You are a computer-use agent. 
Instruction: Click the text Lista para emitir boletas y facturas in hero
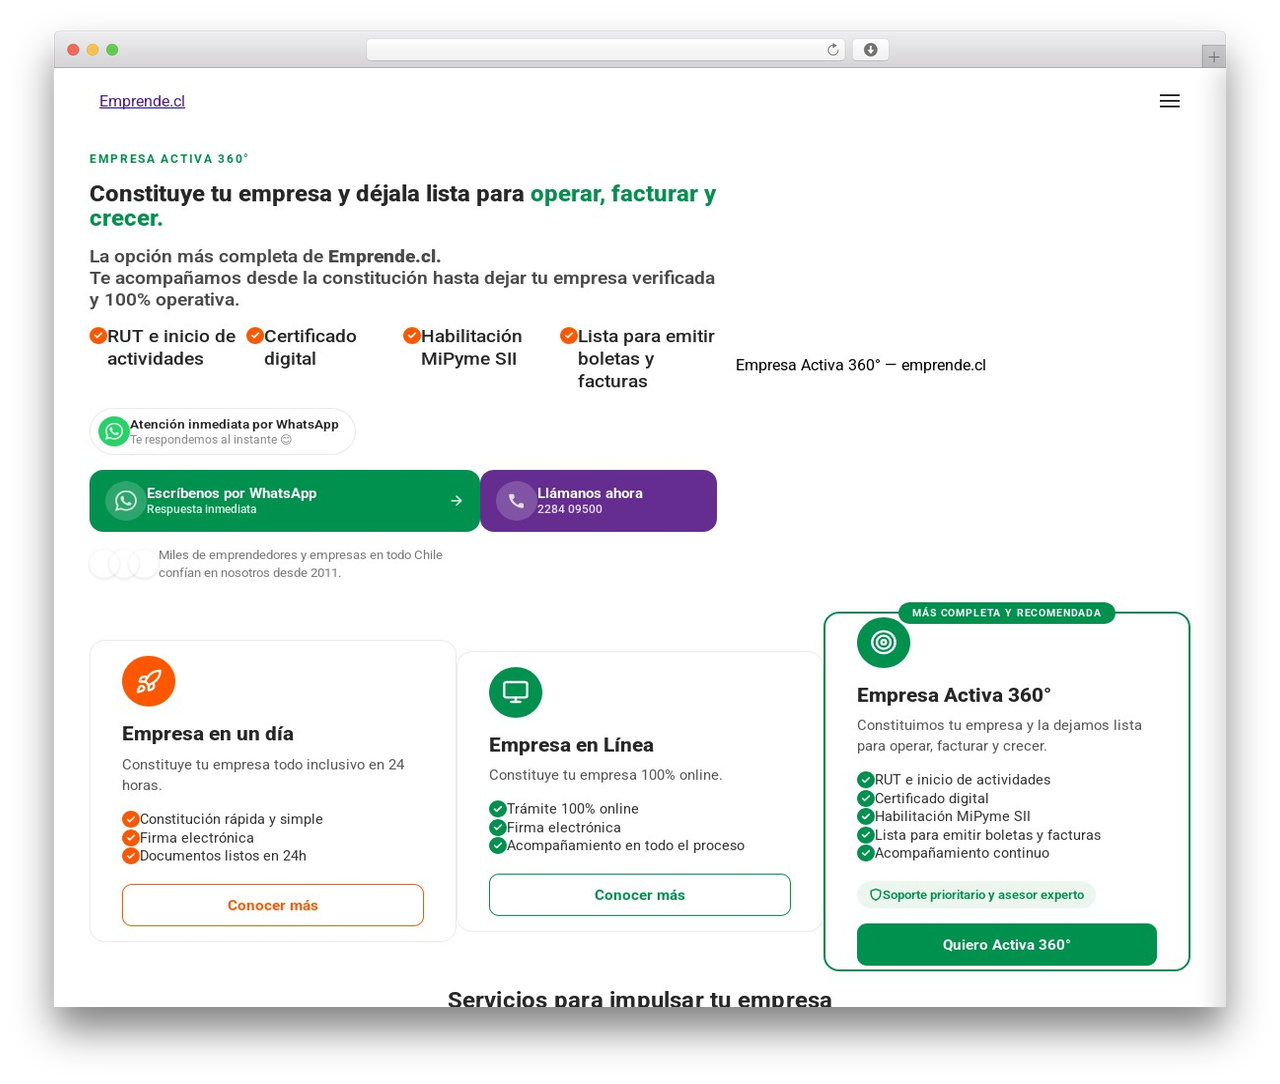tap(646, 358)
